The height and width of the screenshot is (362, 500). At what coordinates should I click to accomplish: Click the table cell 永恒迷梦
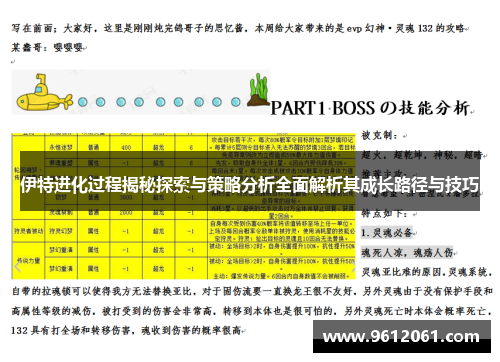tap(61, 147)
